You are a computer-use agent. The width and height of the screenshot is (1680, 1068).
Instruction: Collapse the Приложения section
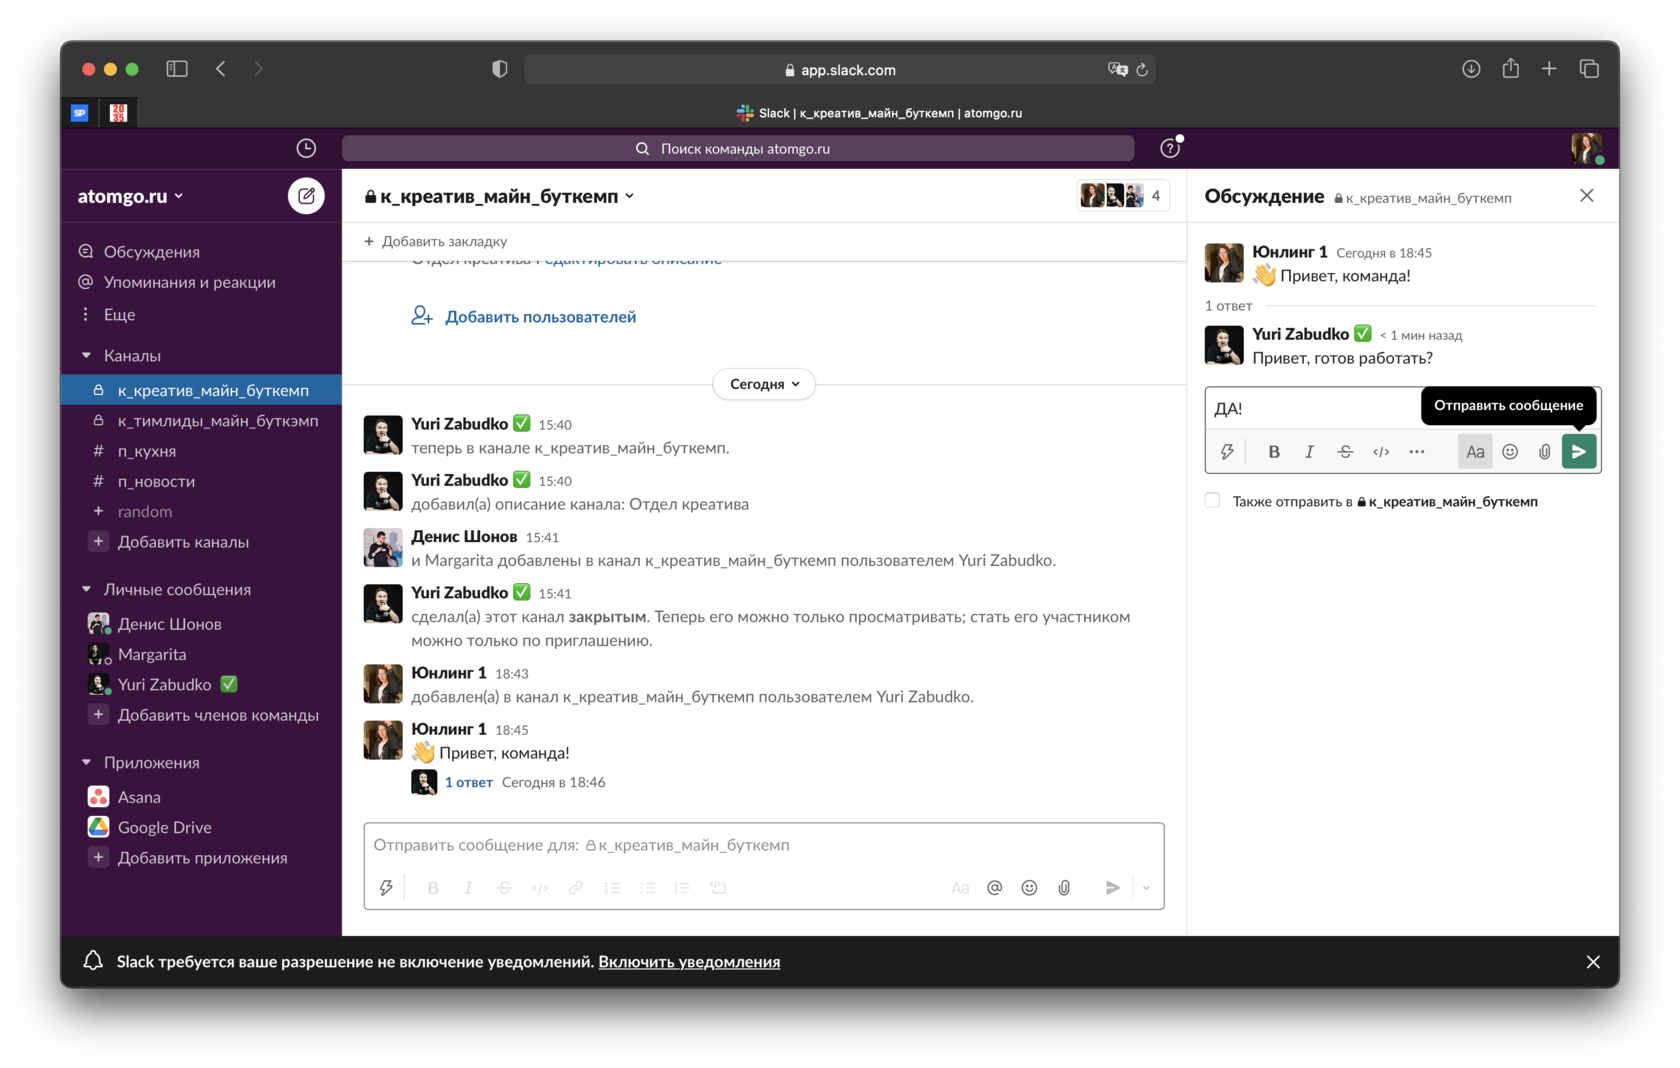point(86,763)
